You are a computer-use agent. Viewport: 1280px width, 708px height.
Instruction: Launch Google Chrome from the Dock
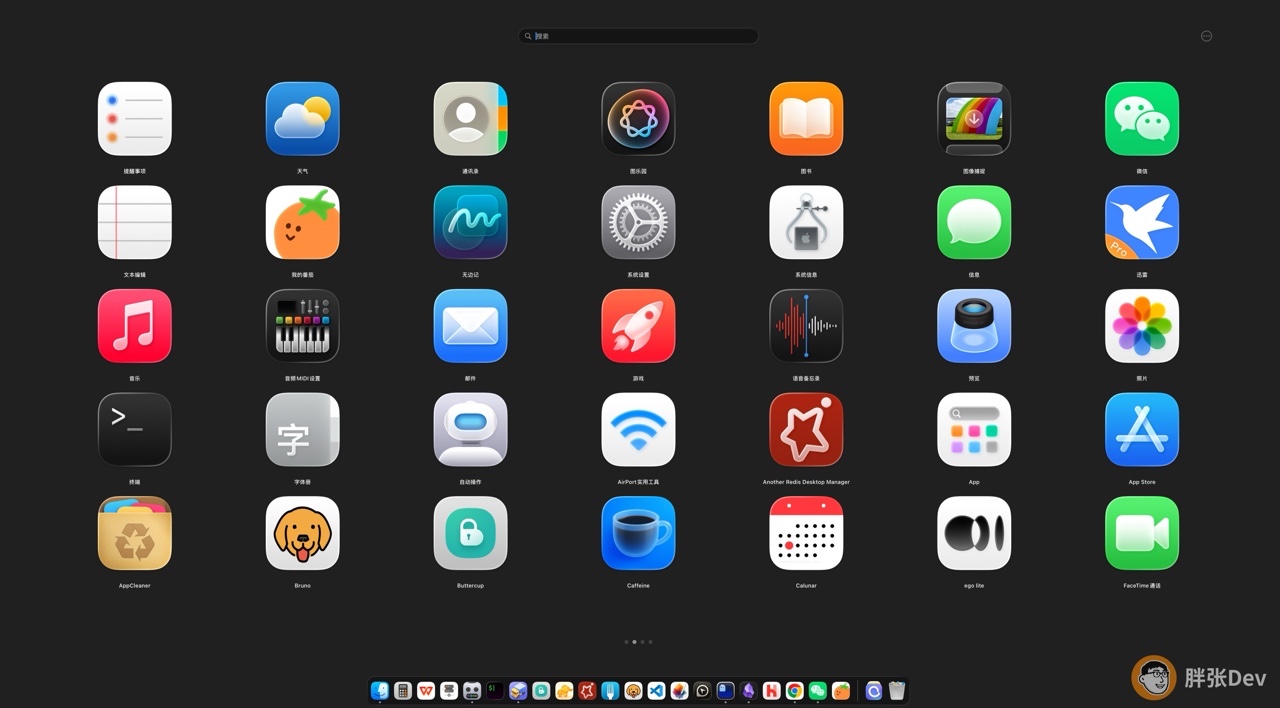click(794, 690)
